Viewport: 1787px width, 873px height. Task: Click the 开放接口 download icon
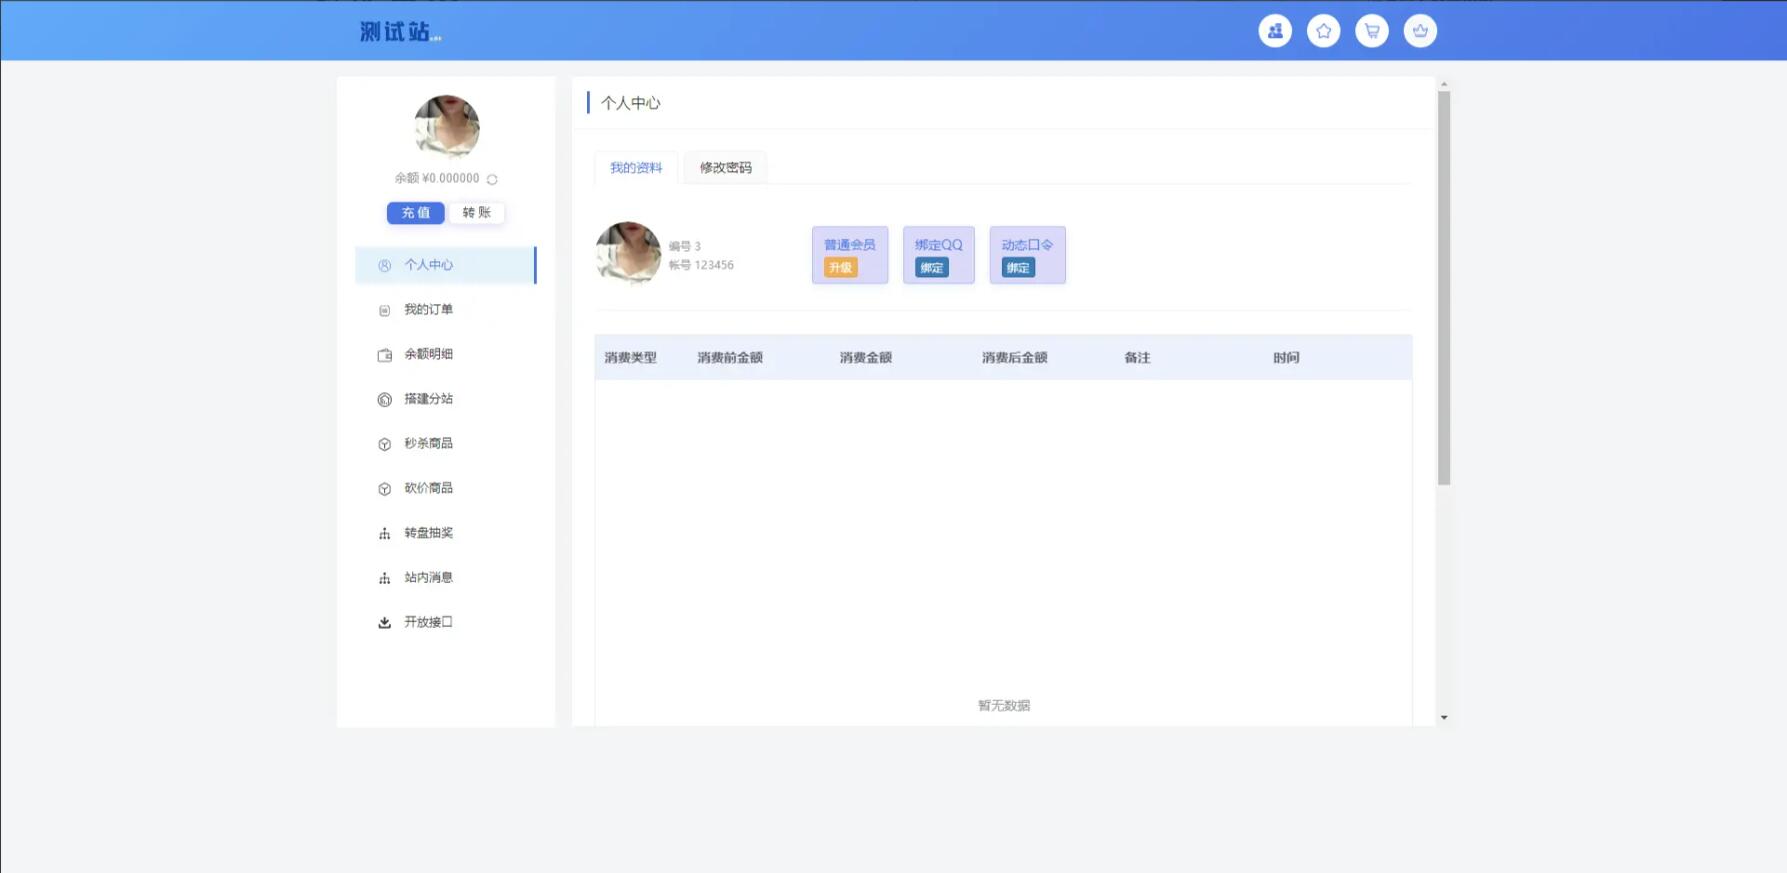click(384, 622)
